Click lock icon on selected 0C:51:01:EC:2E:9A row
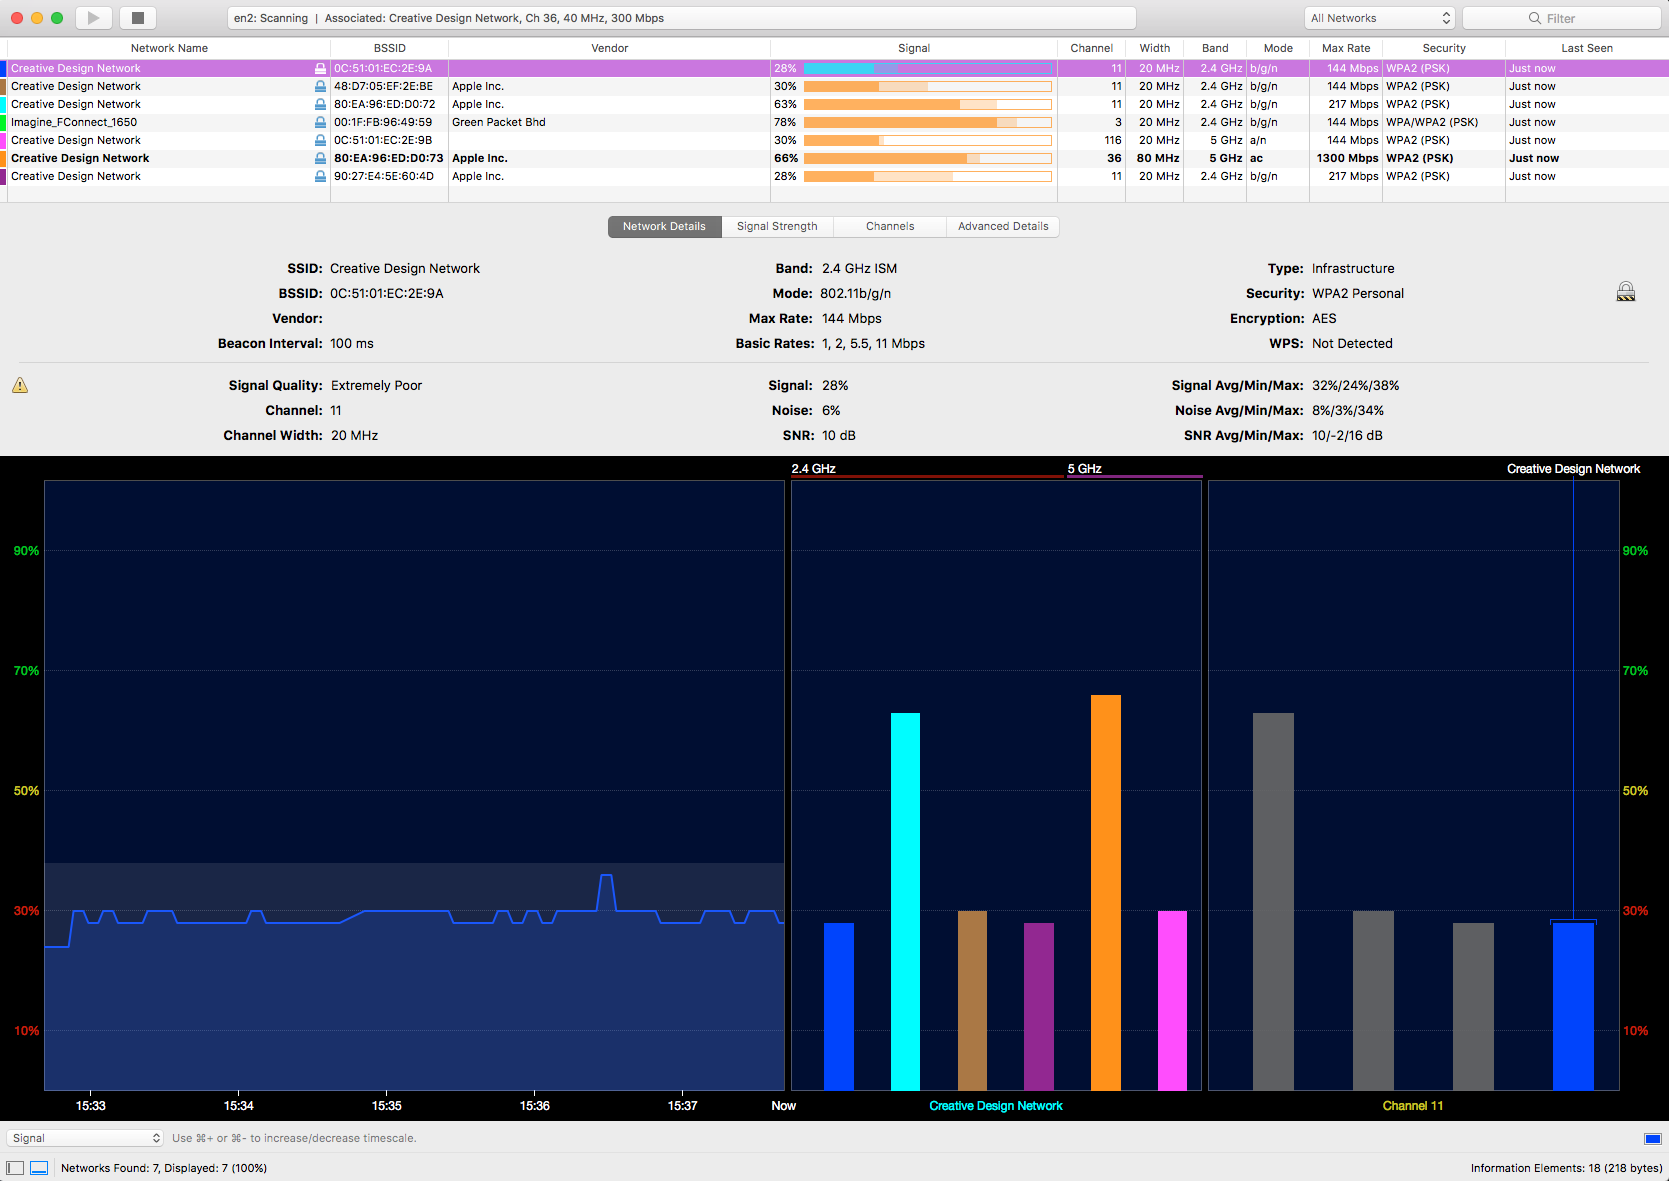Viewport: 1669px width, 1181px height. tap(320, 68)
